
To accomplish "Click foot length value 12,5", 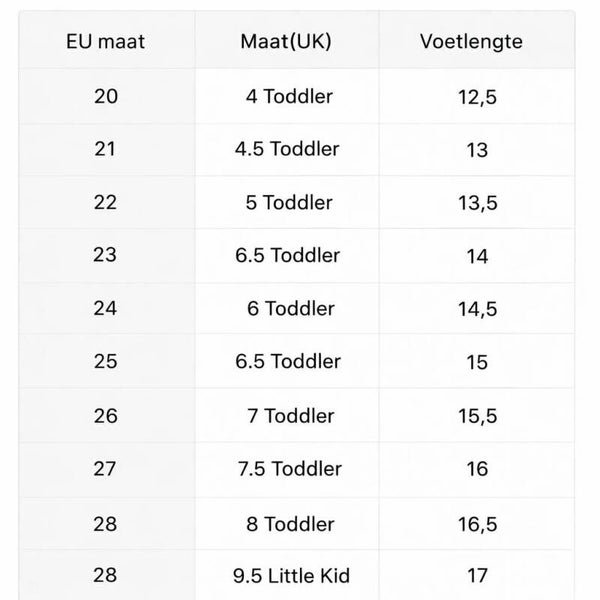I will (477, 97).
